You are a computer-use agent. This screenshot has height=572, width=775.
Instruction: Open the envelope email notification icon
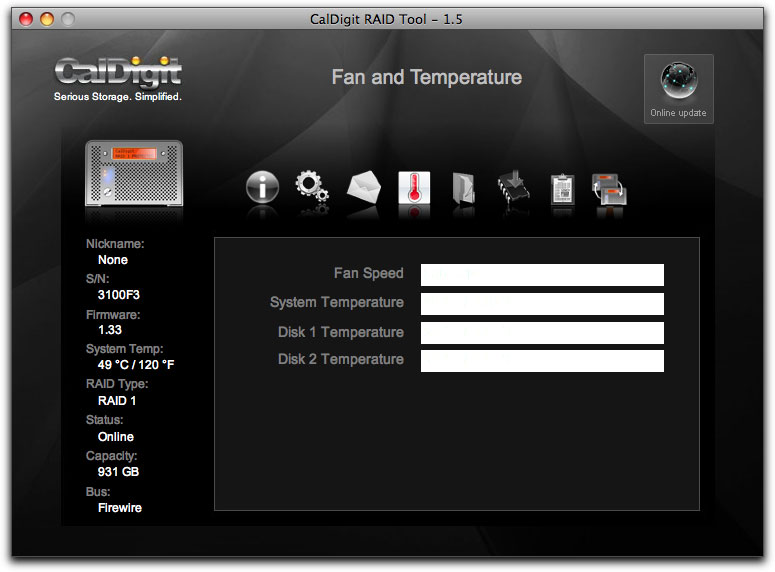pos(364,187)
